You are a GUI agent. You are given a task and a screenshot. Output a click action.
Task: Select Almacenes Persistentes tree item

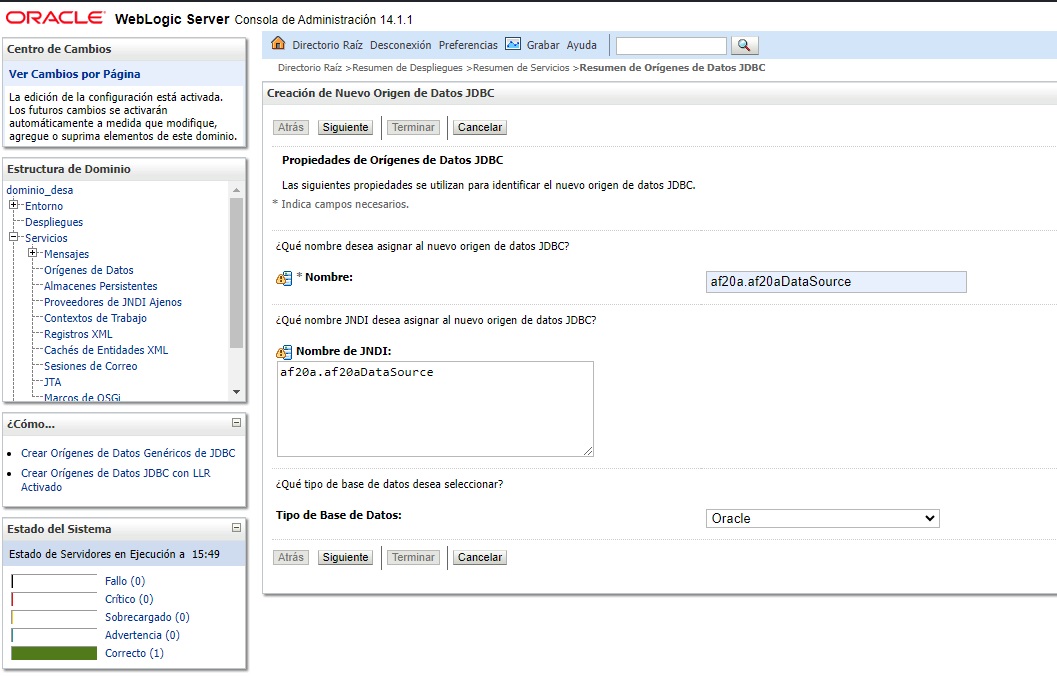click(100, 286)
